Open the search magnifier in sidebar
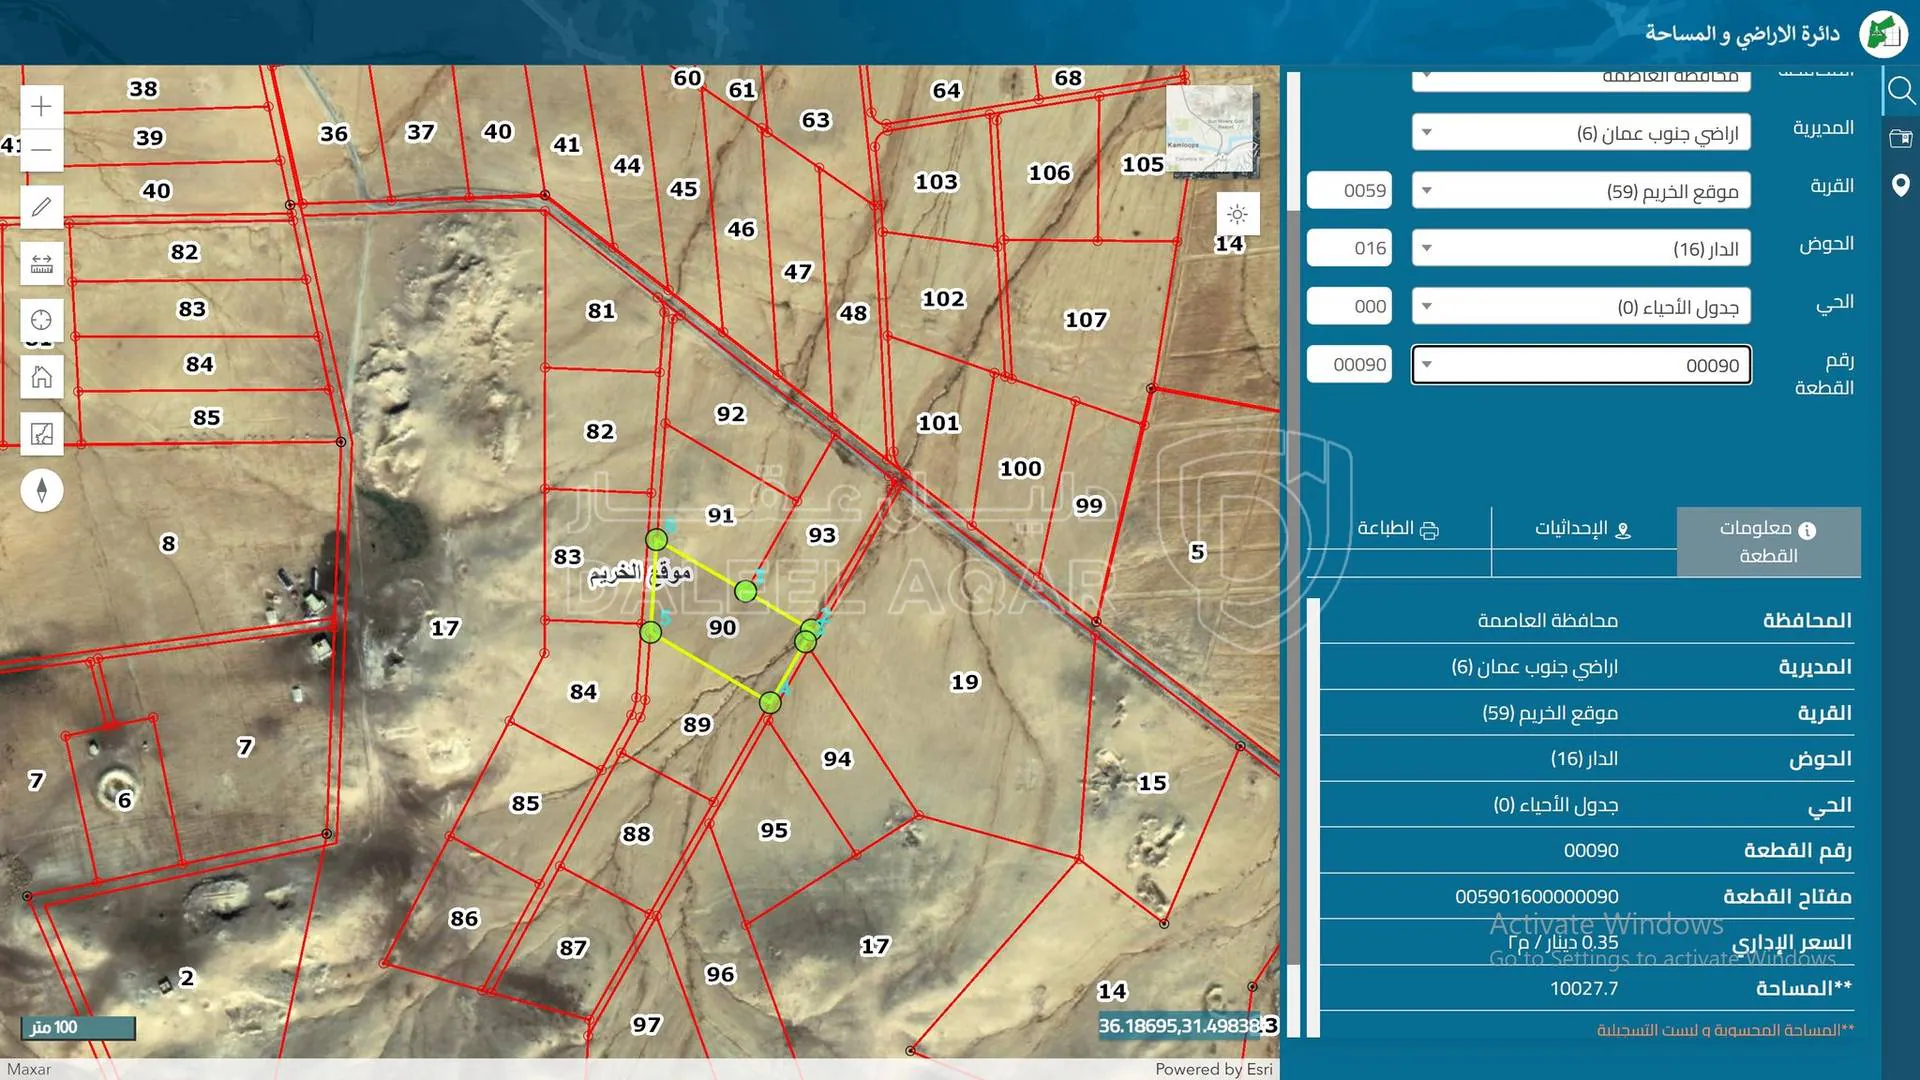Viewport: 1920px width, 1080px height. [1900, 91]
